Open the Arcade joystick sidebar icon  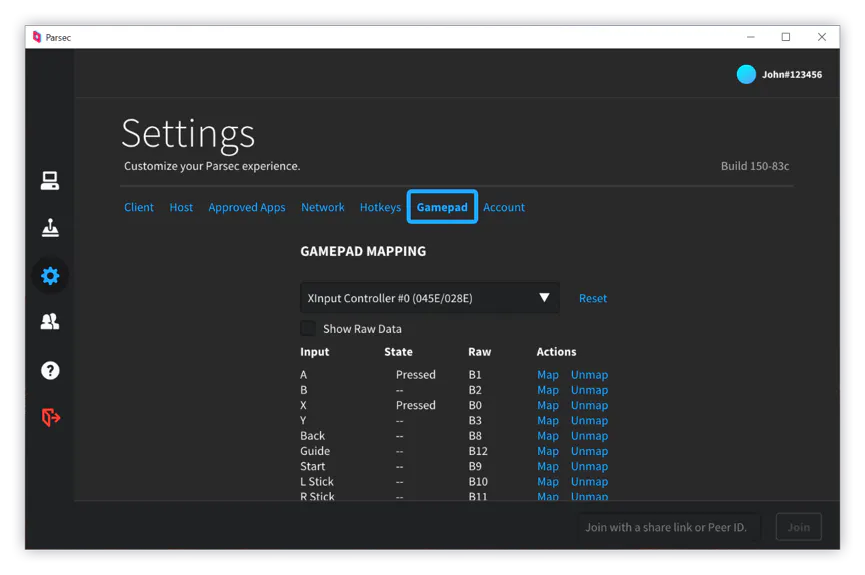[x=50, y=227]
